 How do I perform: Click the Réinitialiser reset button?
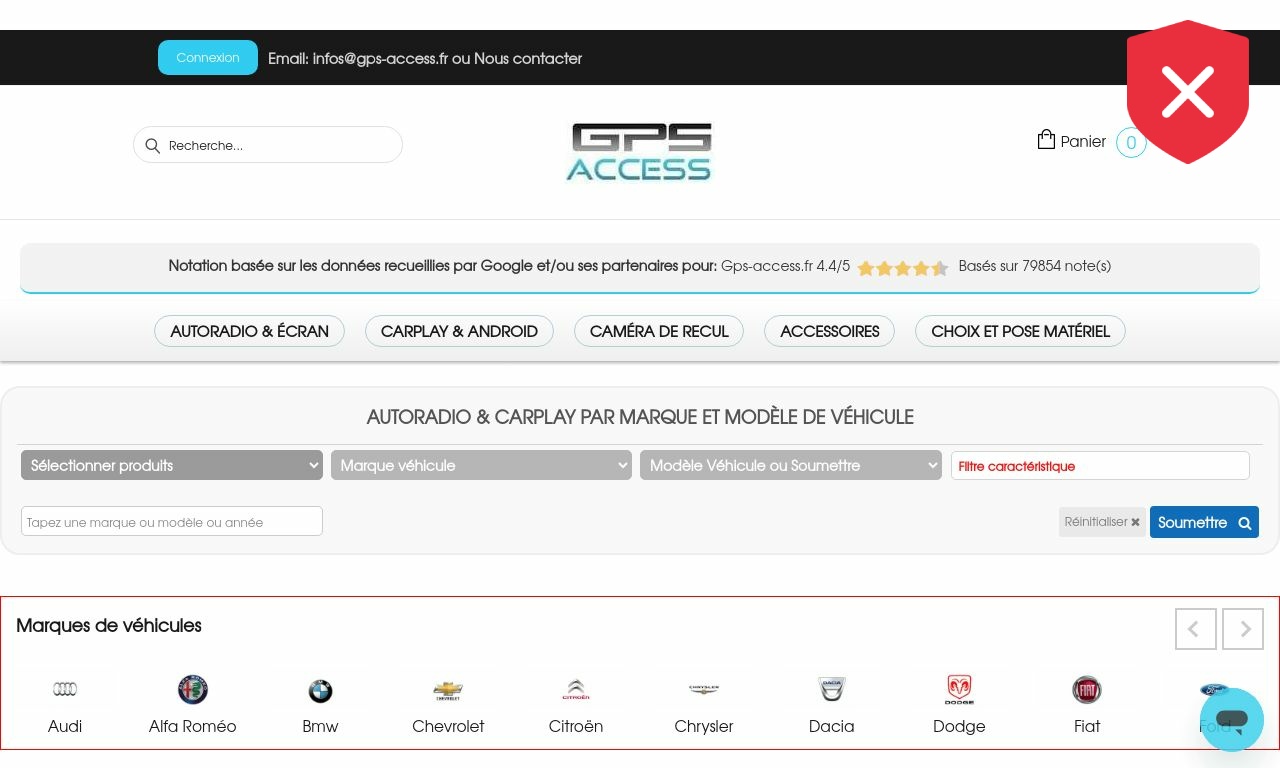[x=1102, y=522]
